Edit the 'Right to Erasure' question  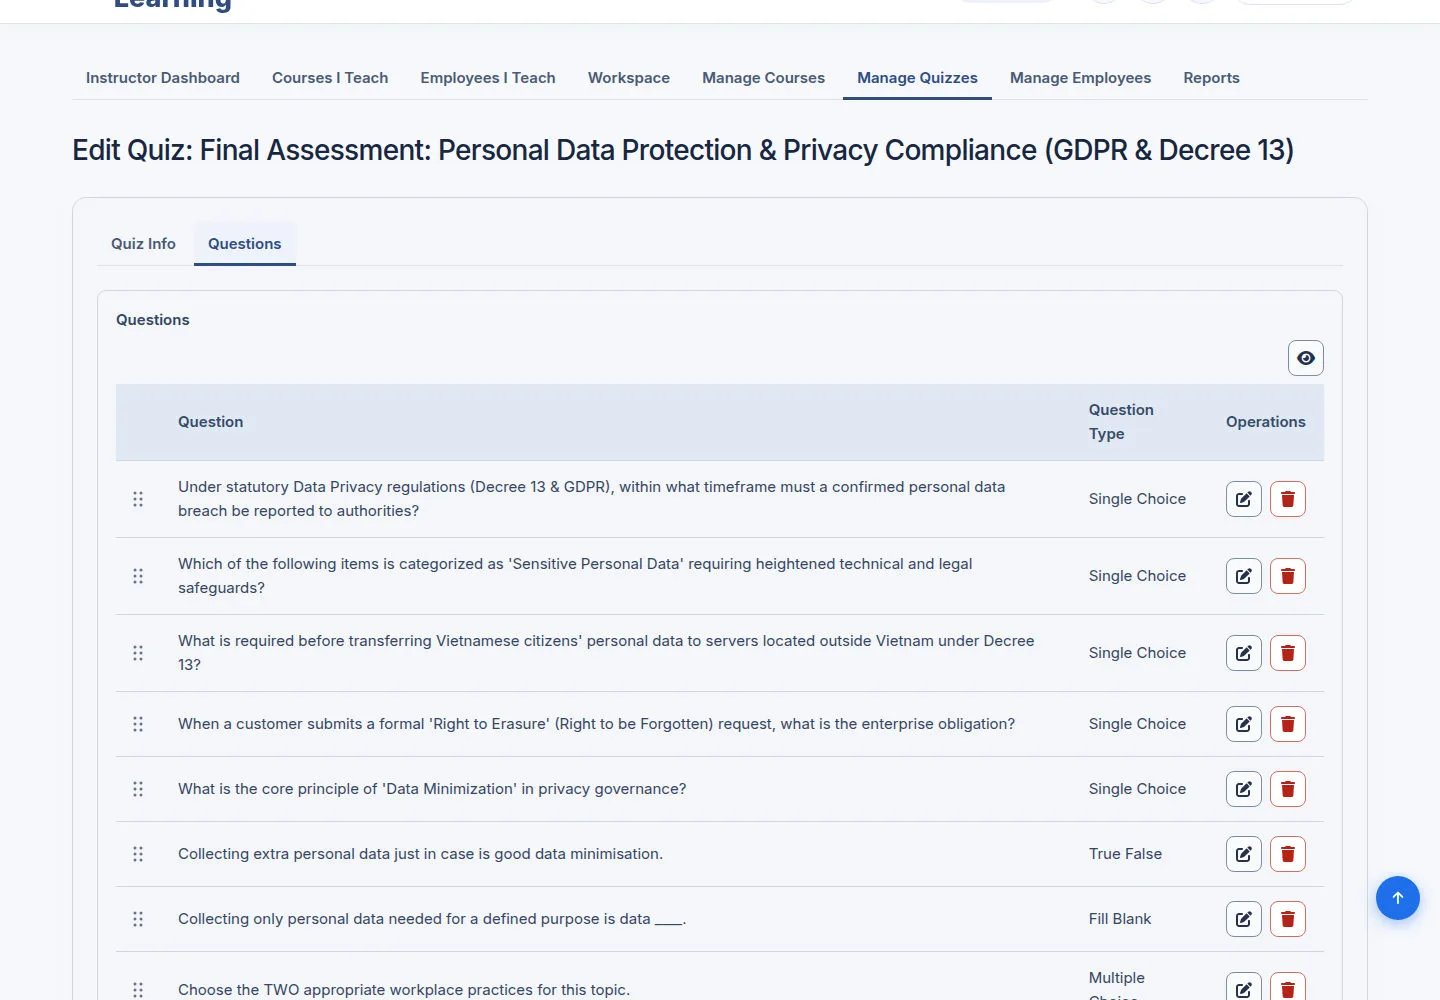[1244, 724]
